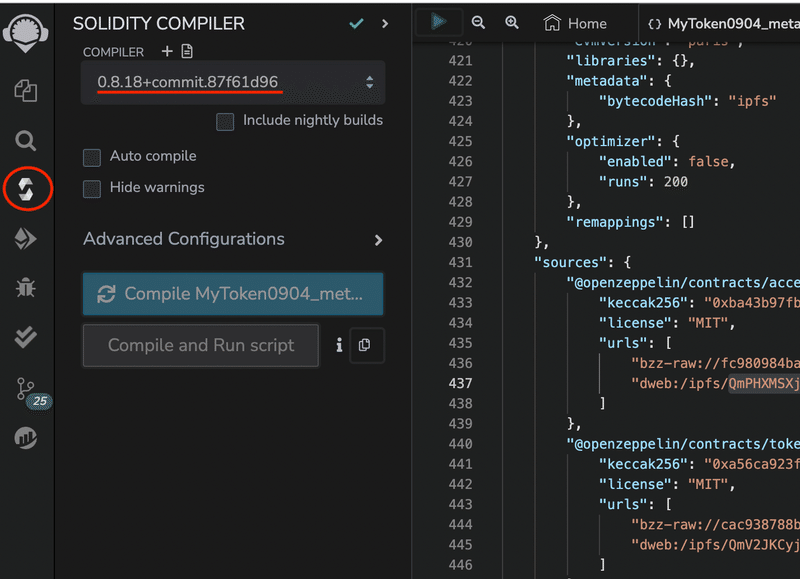The image size is (800, 579).
Task: Click the plus icon to add custom compiler
Action: (x=167, y=51)
